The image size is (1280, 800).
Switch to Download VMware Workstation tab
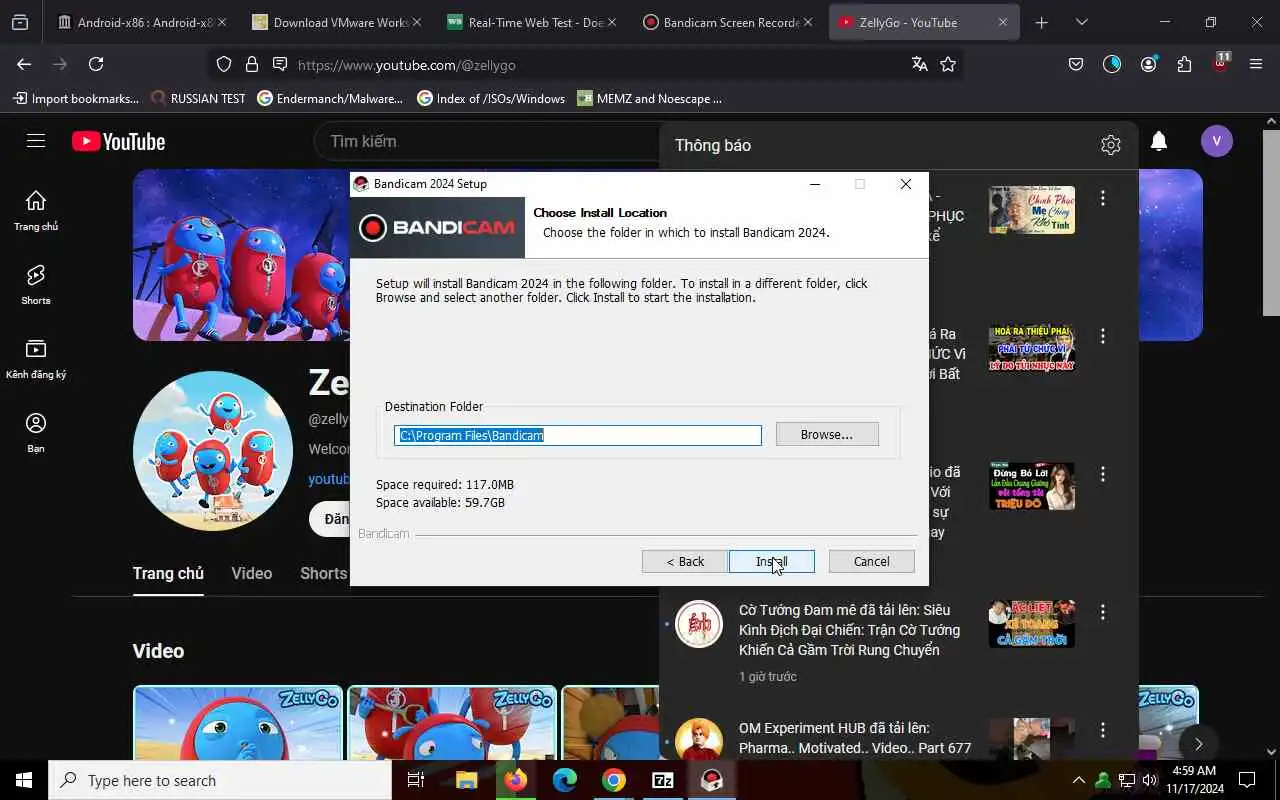[x=335, y=22]
